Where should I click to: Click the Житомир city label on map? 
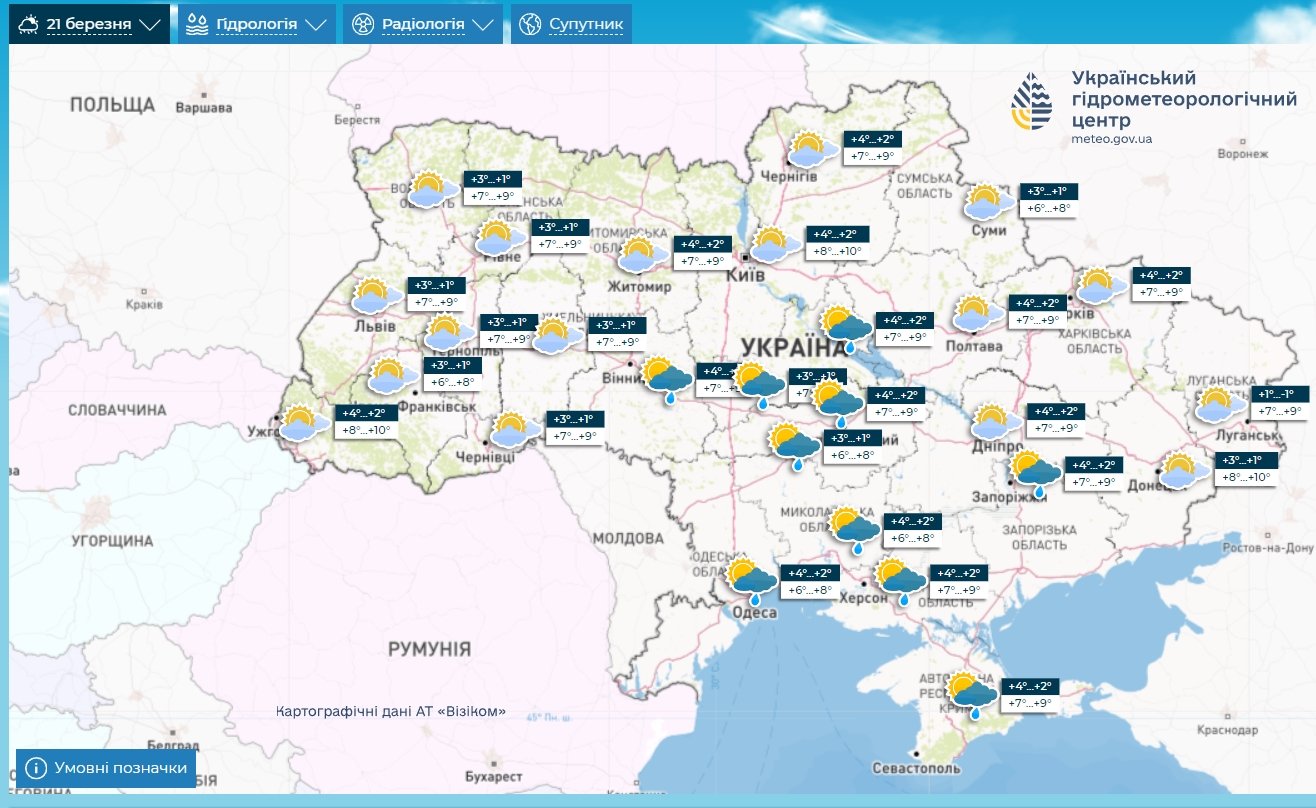pyautogui.click(x=640, y=287)
